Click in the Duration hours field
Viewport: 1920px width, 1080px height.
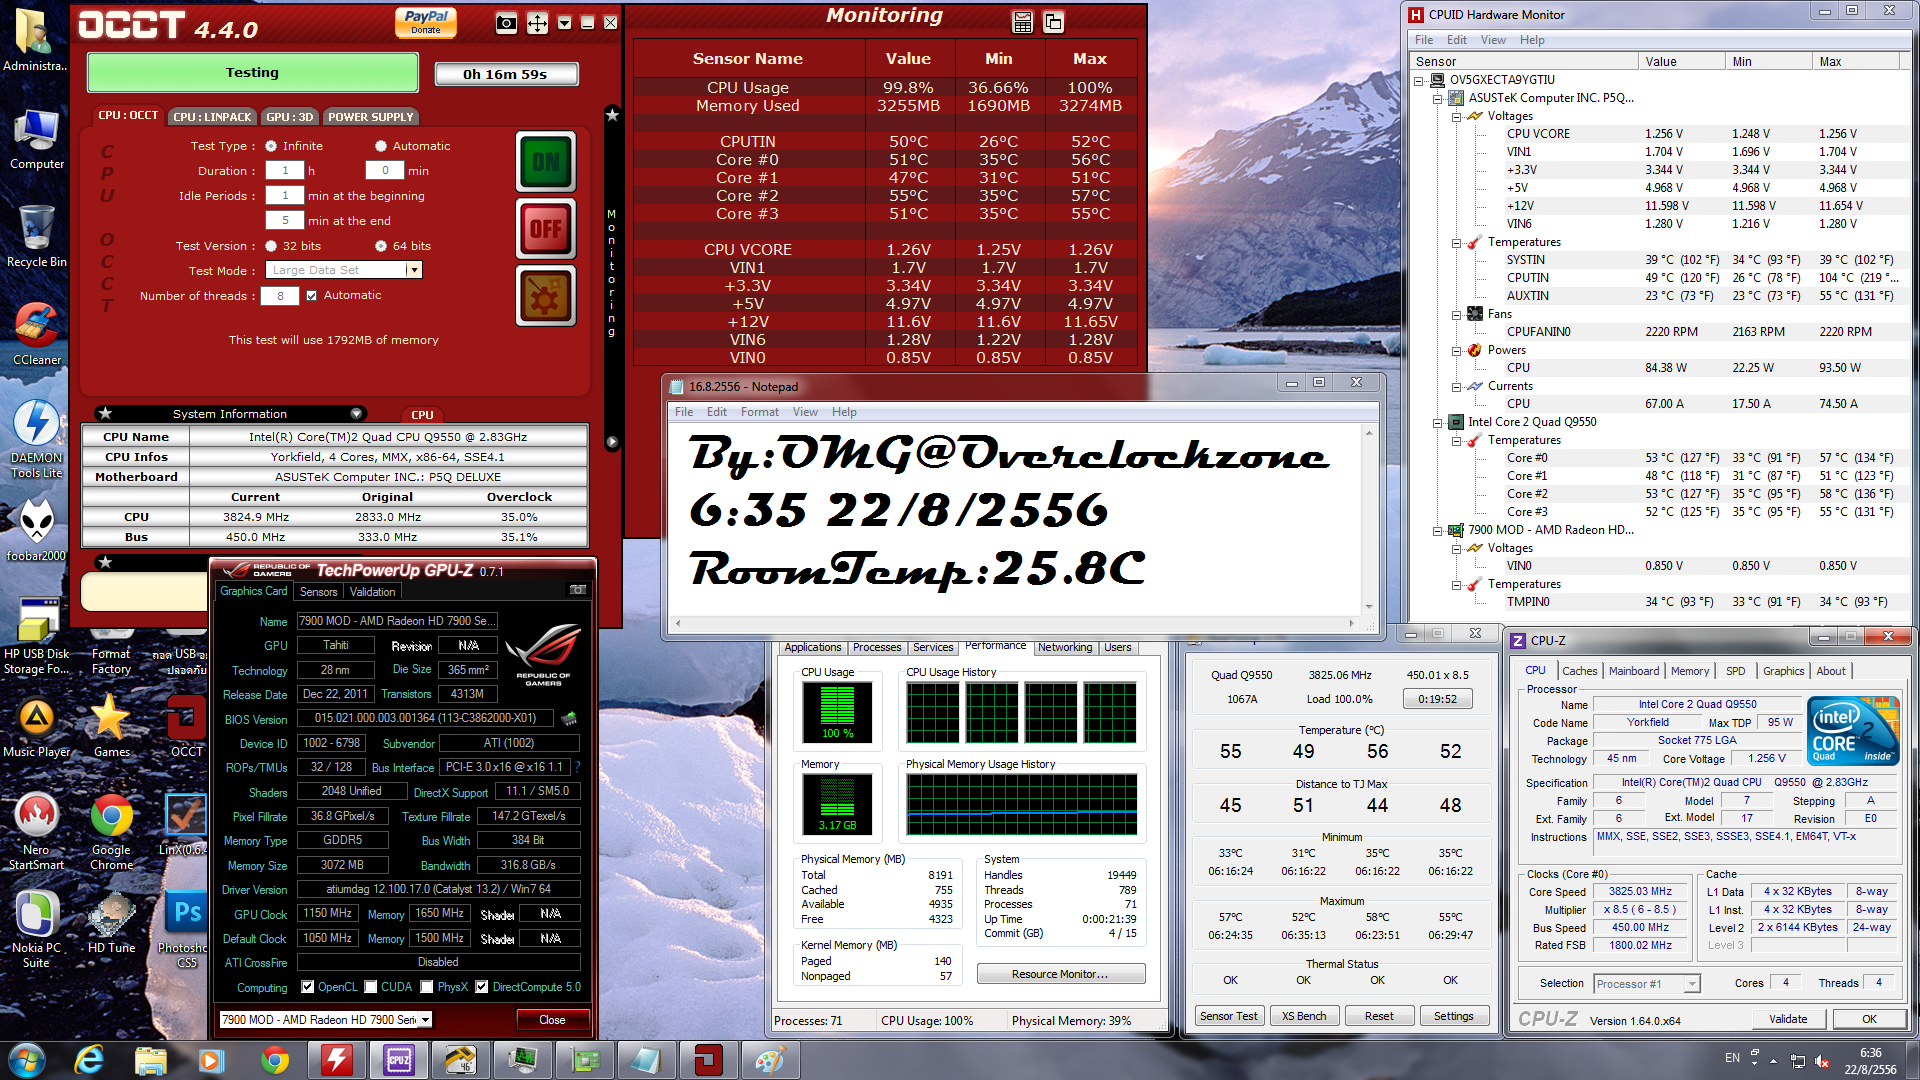coord(285,171)
